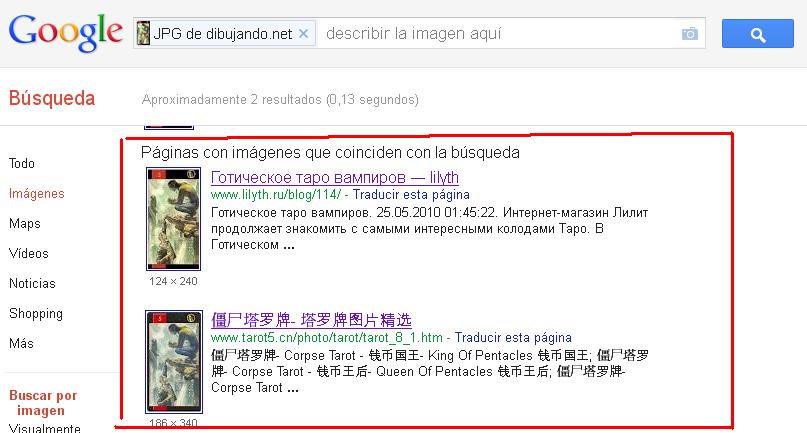Open the 'Готическое таро вампиров — lilyth' result
Screen dimensions: 807x433
point(335,178)
